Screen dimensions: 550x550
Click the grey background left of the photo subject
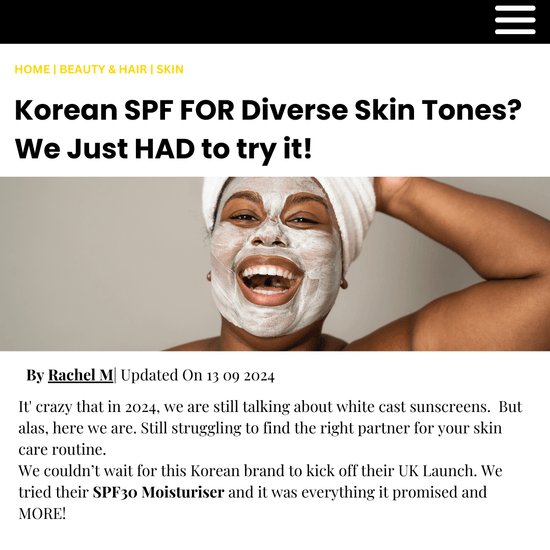click(98, 263)
